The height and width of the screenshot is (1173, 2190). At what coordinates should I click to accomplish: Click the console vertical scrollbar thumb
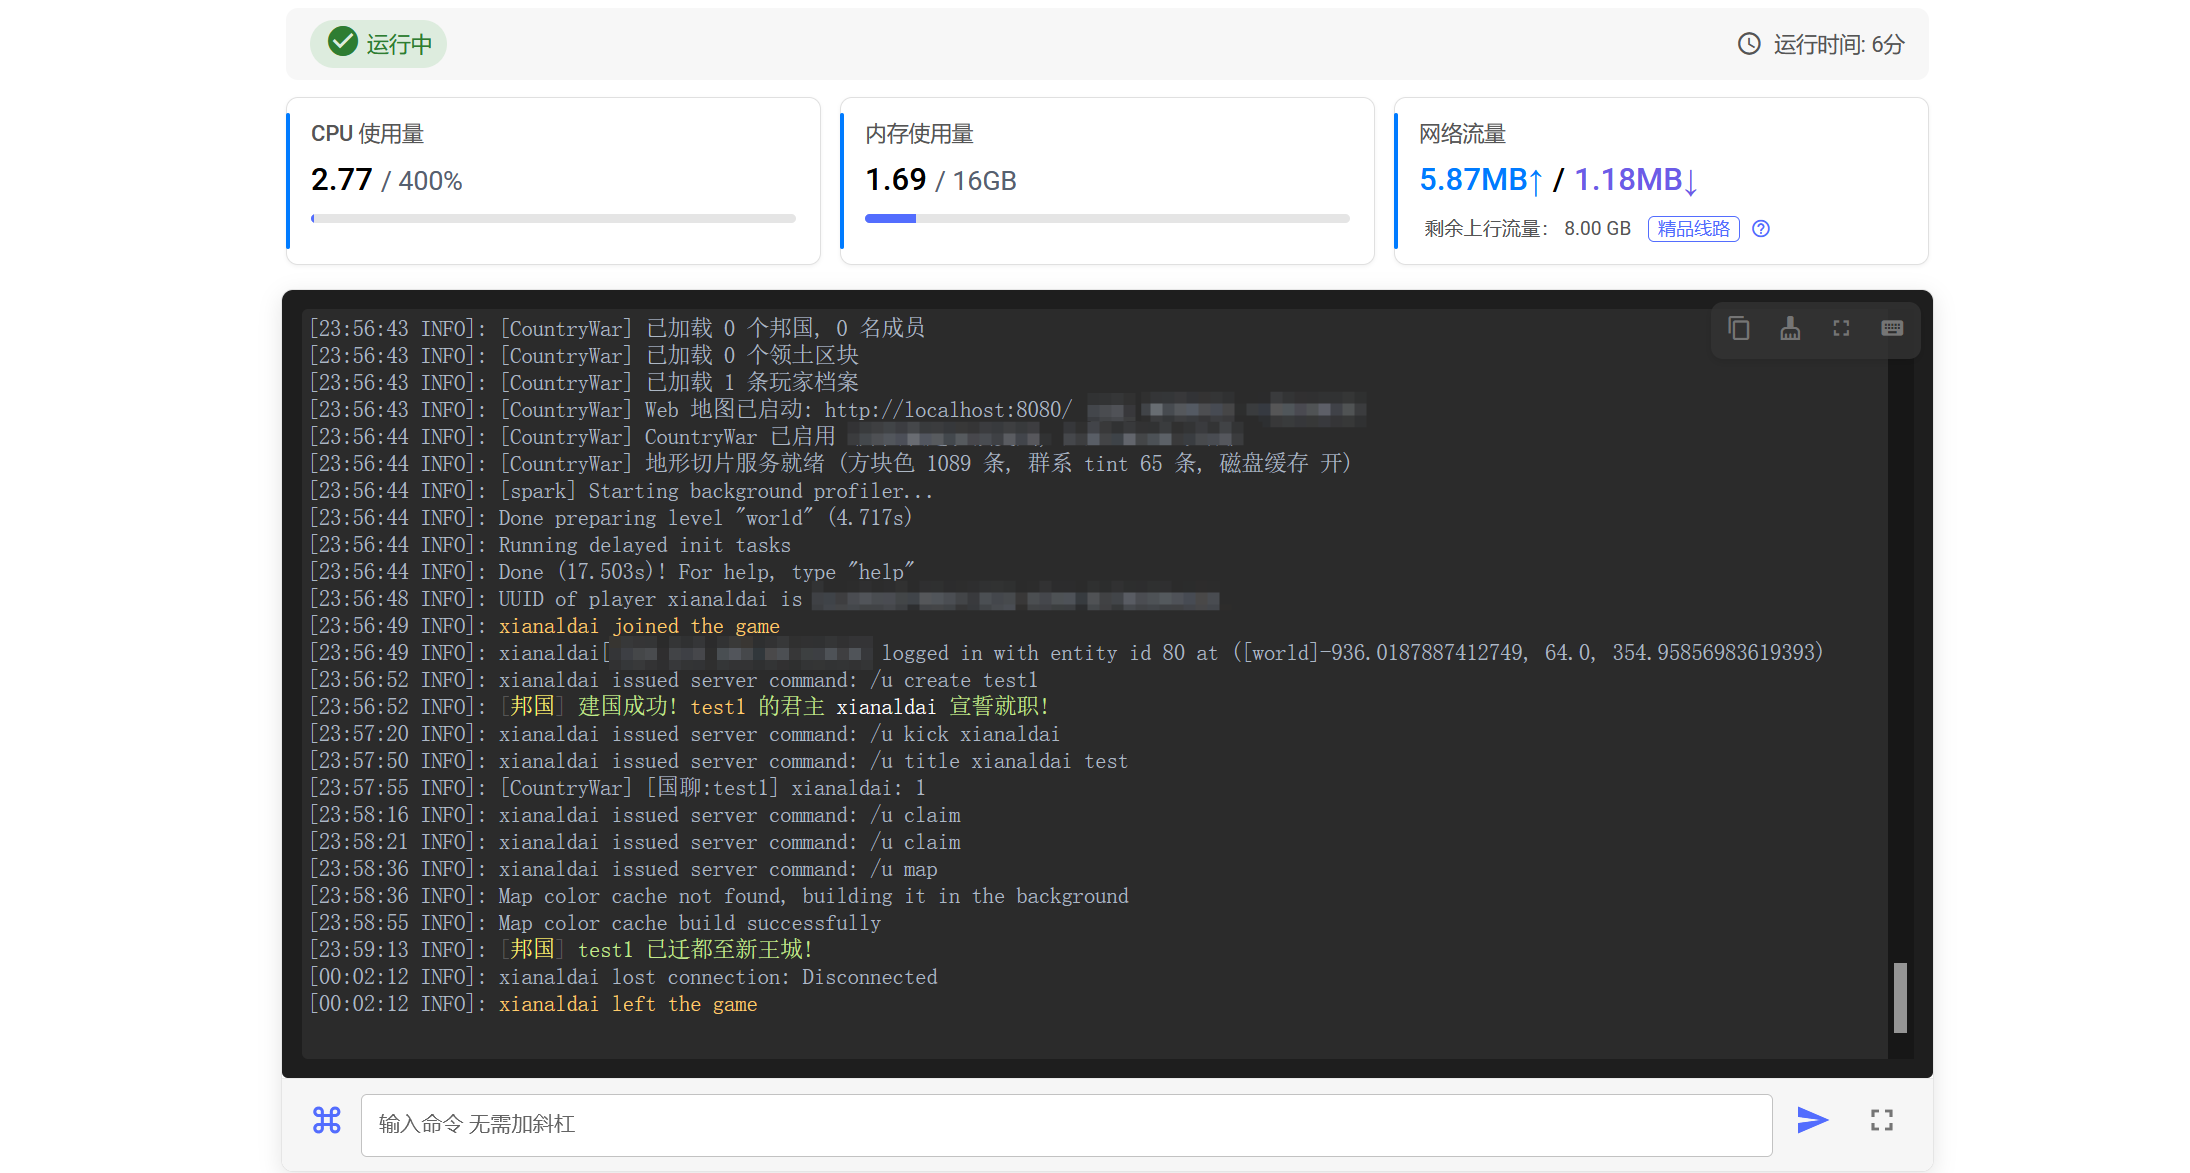1900,997
